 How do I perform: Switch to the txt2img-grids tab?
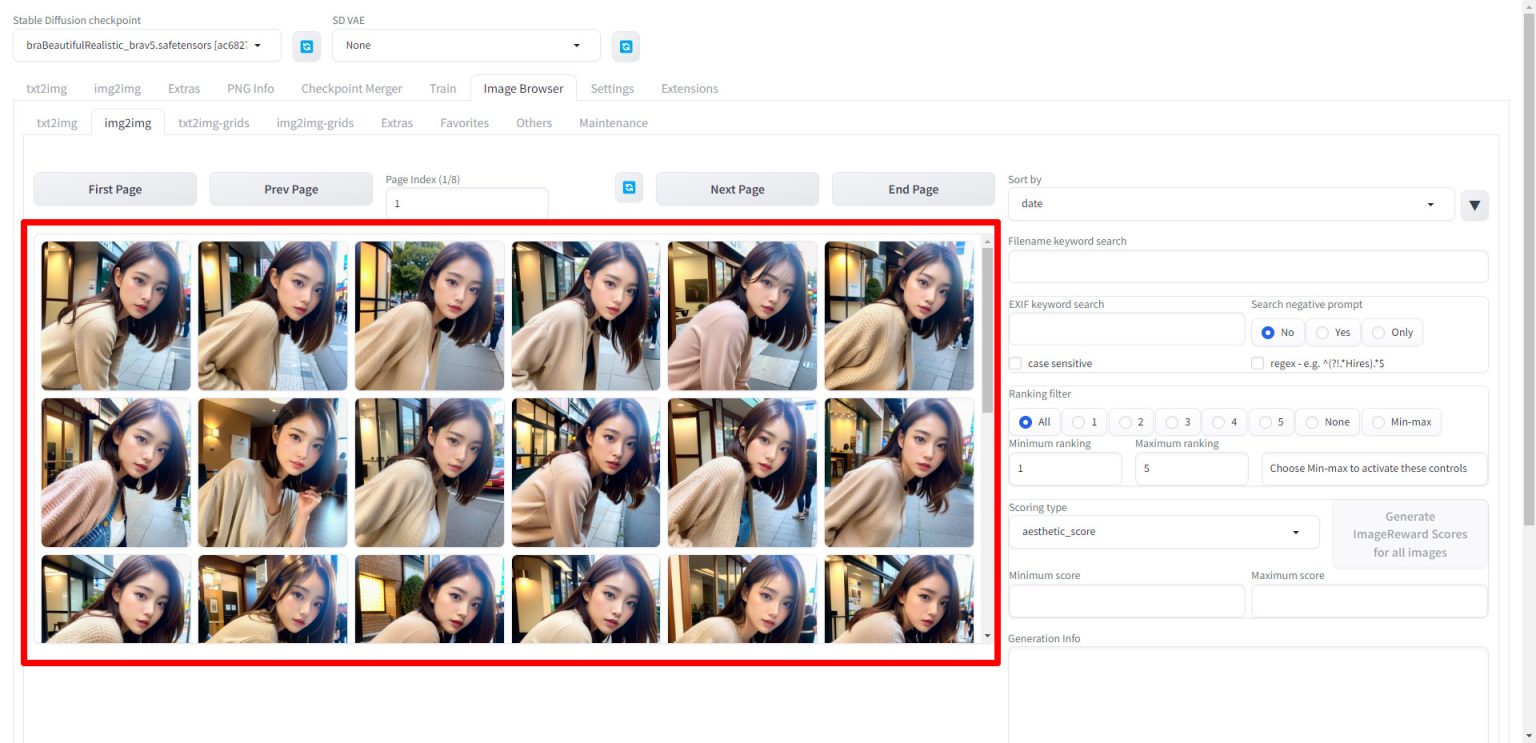pyautogui.click(x=213, y=122)
